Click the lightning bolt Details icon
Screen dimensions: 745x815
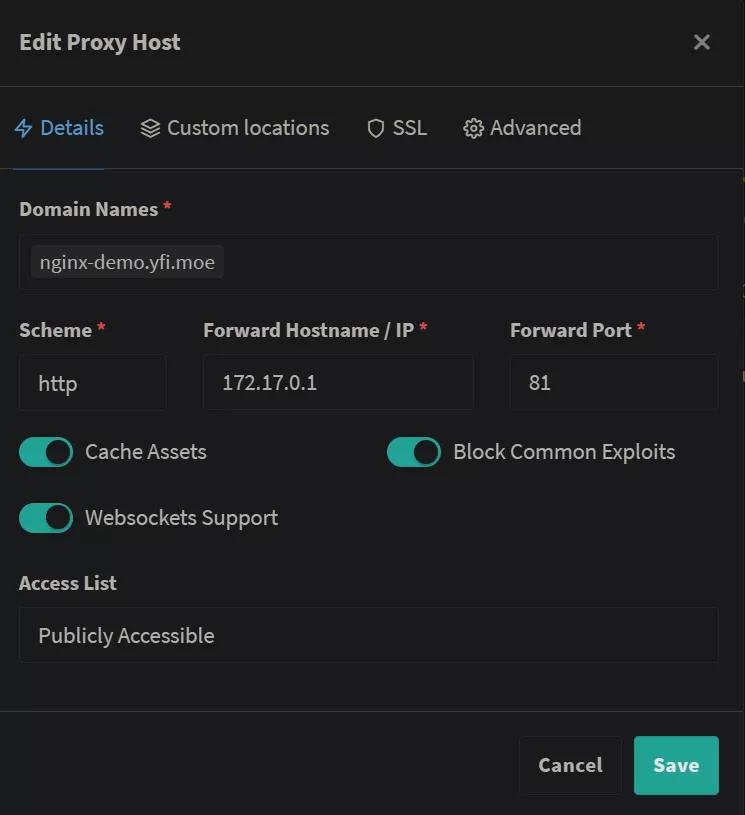pyautogui.click(x=23, y=128)
